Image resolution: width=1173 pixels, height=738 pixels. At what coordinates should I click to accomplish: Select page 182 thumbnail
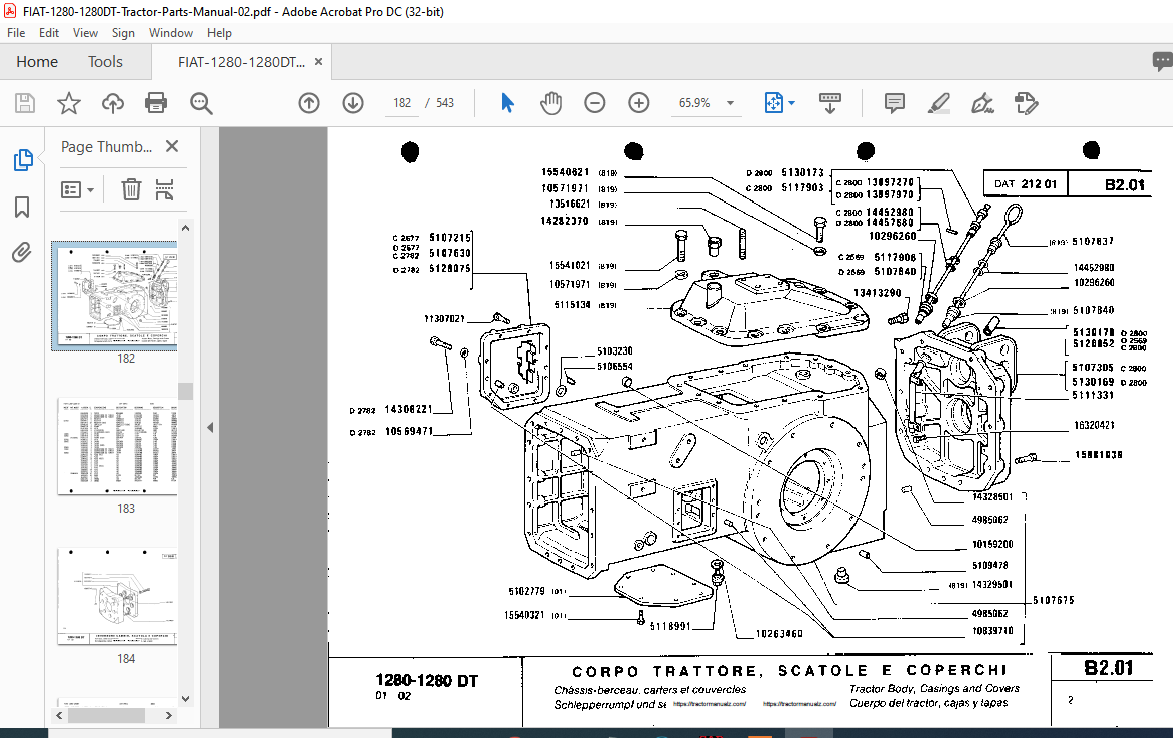pos(115,296)
